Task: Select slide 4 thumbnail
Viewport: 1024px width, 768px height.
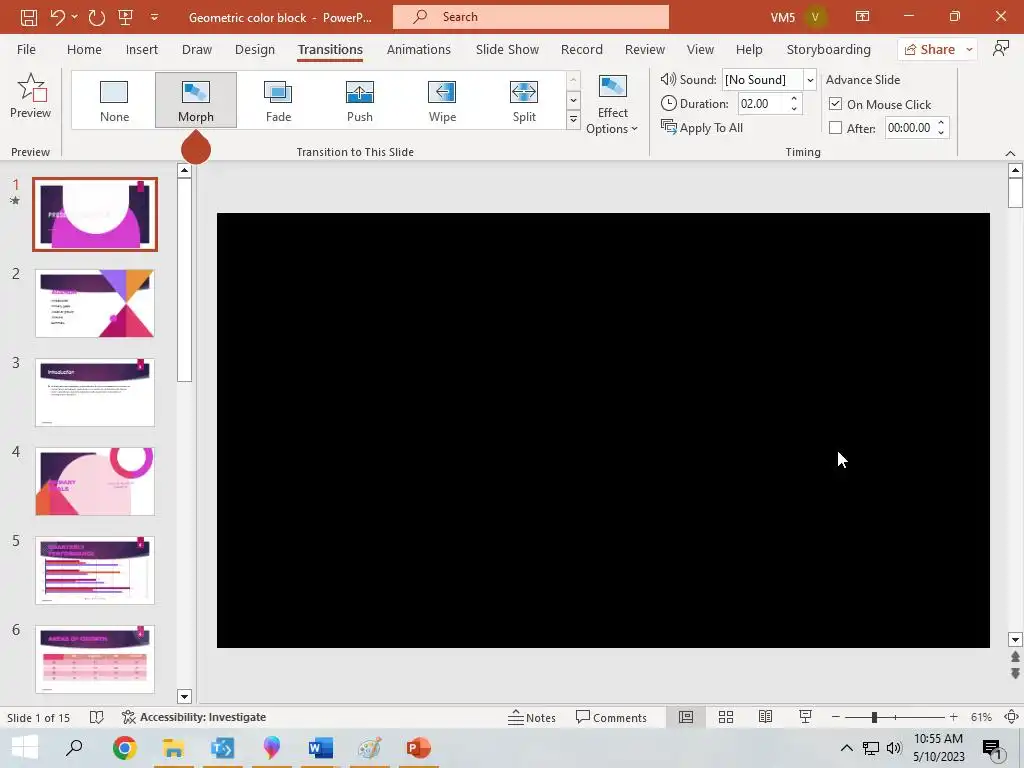Action: coord(95,481)
